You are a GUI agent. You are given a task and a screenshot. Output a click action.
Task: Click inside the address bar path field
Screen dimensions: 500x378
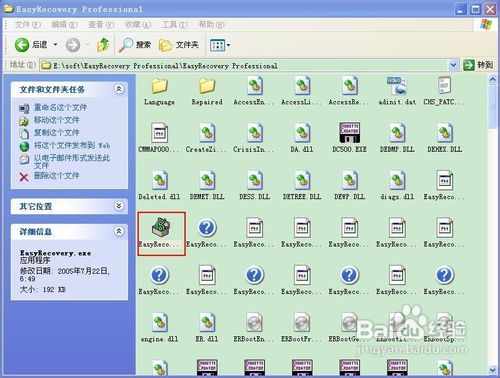[245, 66]
